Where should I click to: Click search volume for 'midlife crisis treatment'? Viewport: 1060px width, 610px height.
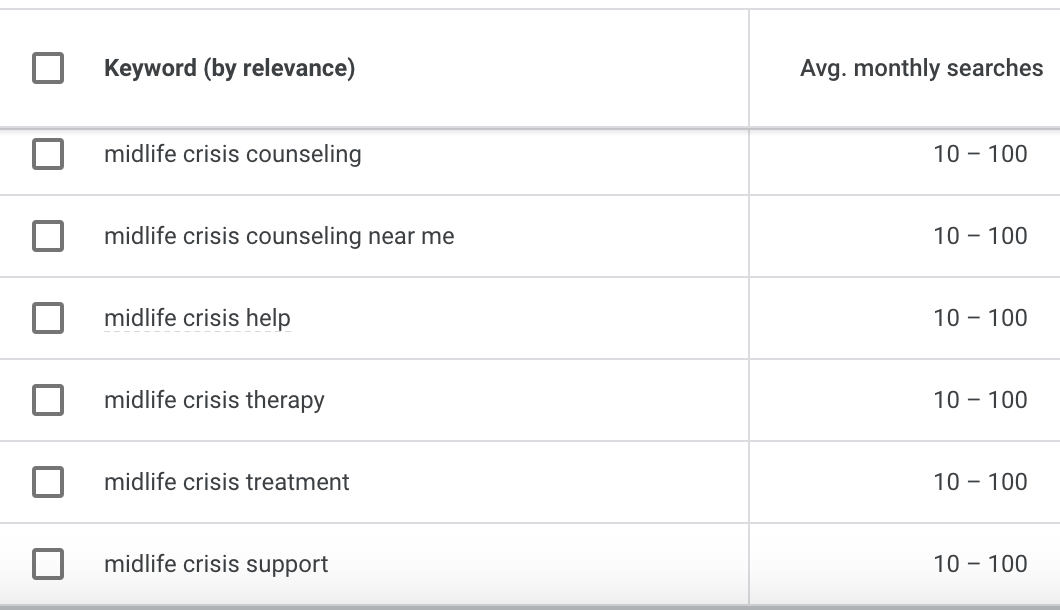(980, 482)
